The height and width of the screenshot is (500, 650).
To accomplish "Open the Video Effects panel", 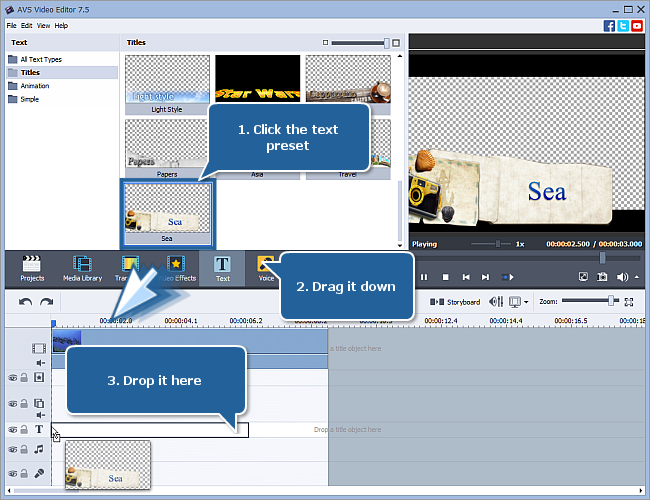I will tap(177, 269).
